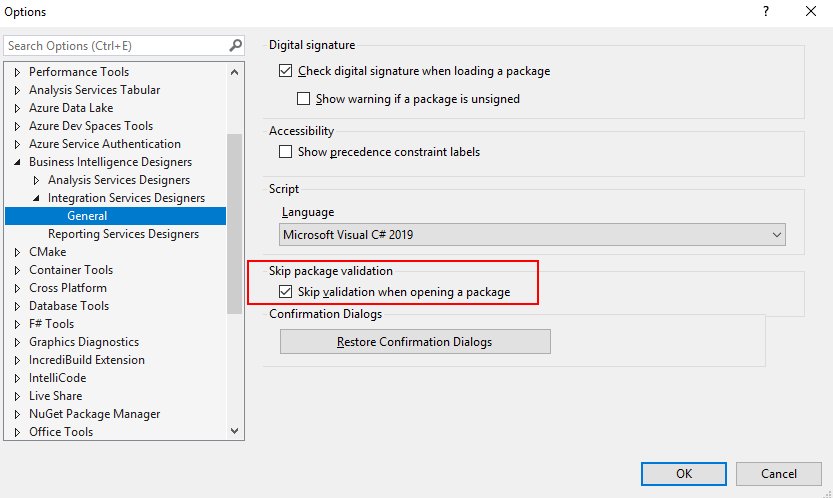The width and height of the screenshot is (833, 498).
Task: Click the OK button
Action: pos(684,474)
